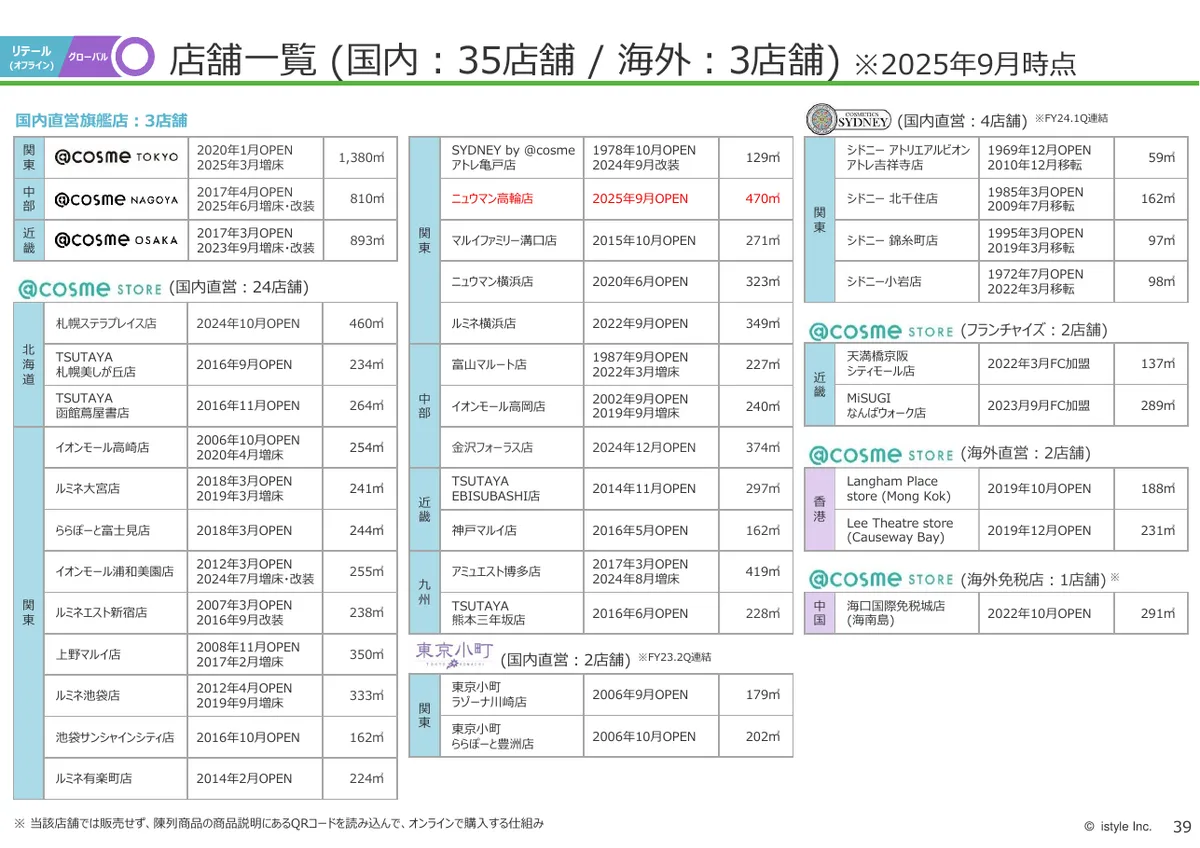Click the @cosme NAGOYA logo
The height and width of the screenshot is (848, 1200).
coord(116,199)
